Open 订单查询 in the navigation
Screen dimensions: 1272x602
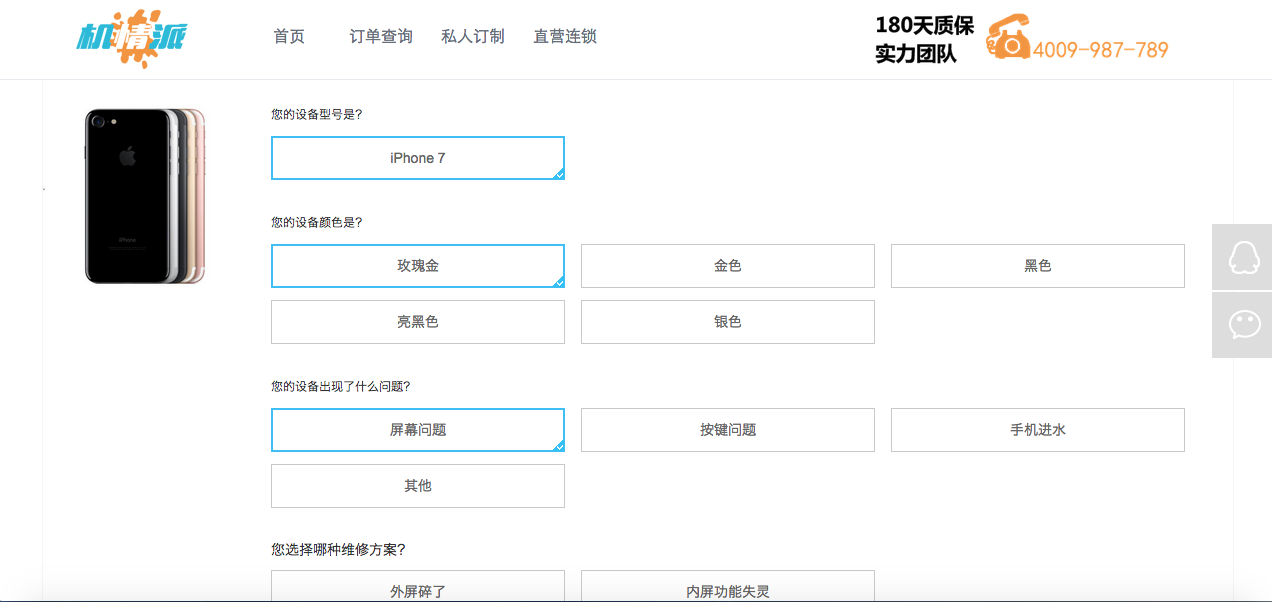(381, 37)
